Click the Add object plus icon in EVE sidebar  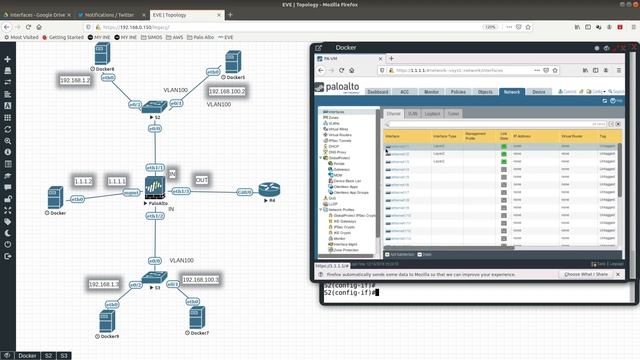[7, 59]
